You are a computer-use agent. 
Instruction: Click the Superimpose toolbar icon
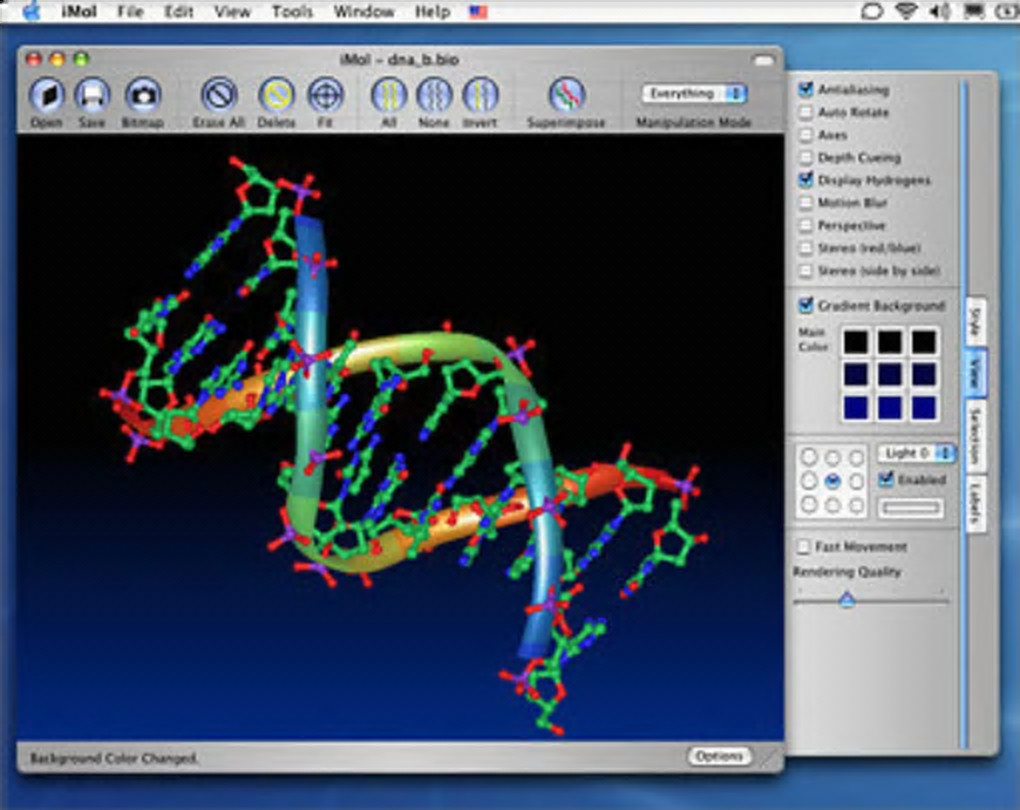click(x=567, y=96)
